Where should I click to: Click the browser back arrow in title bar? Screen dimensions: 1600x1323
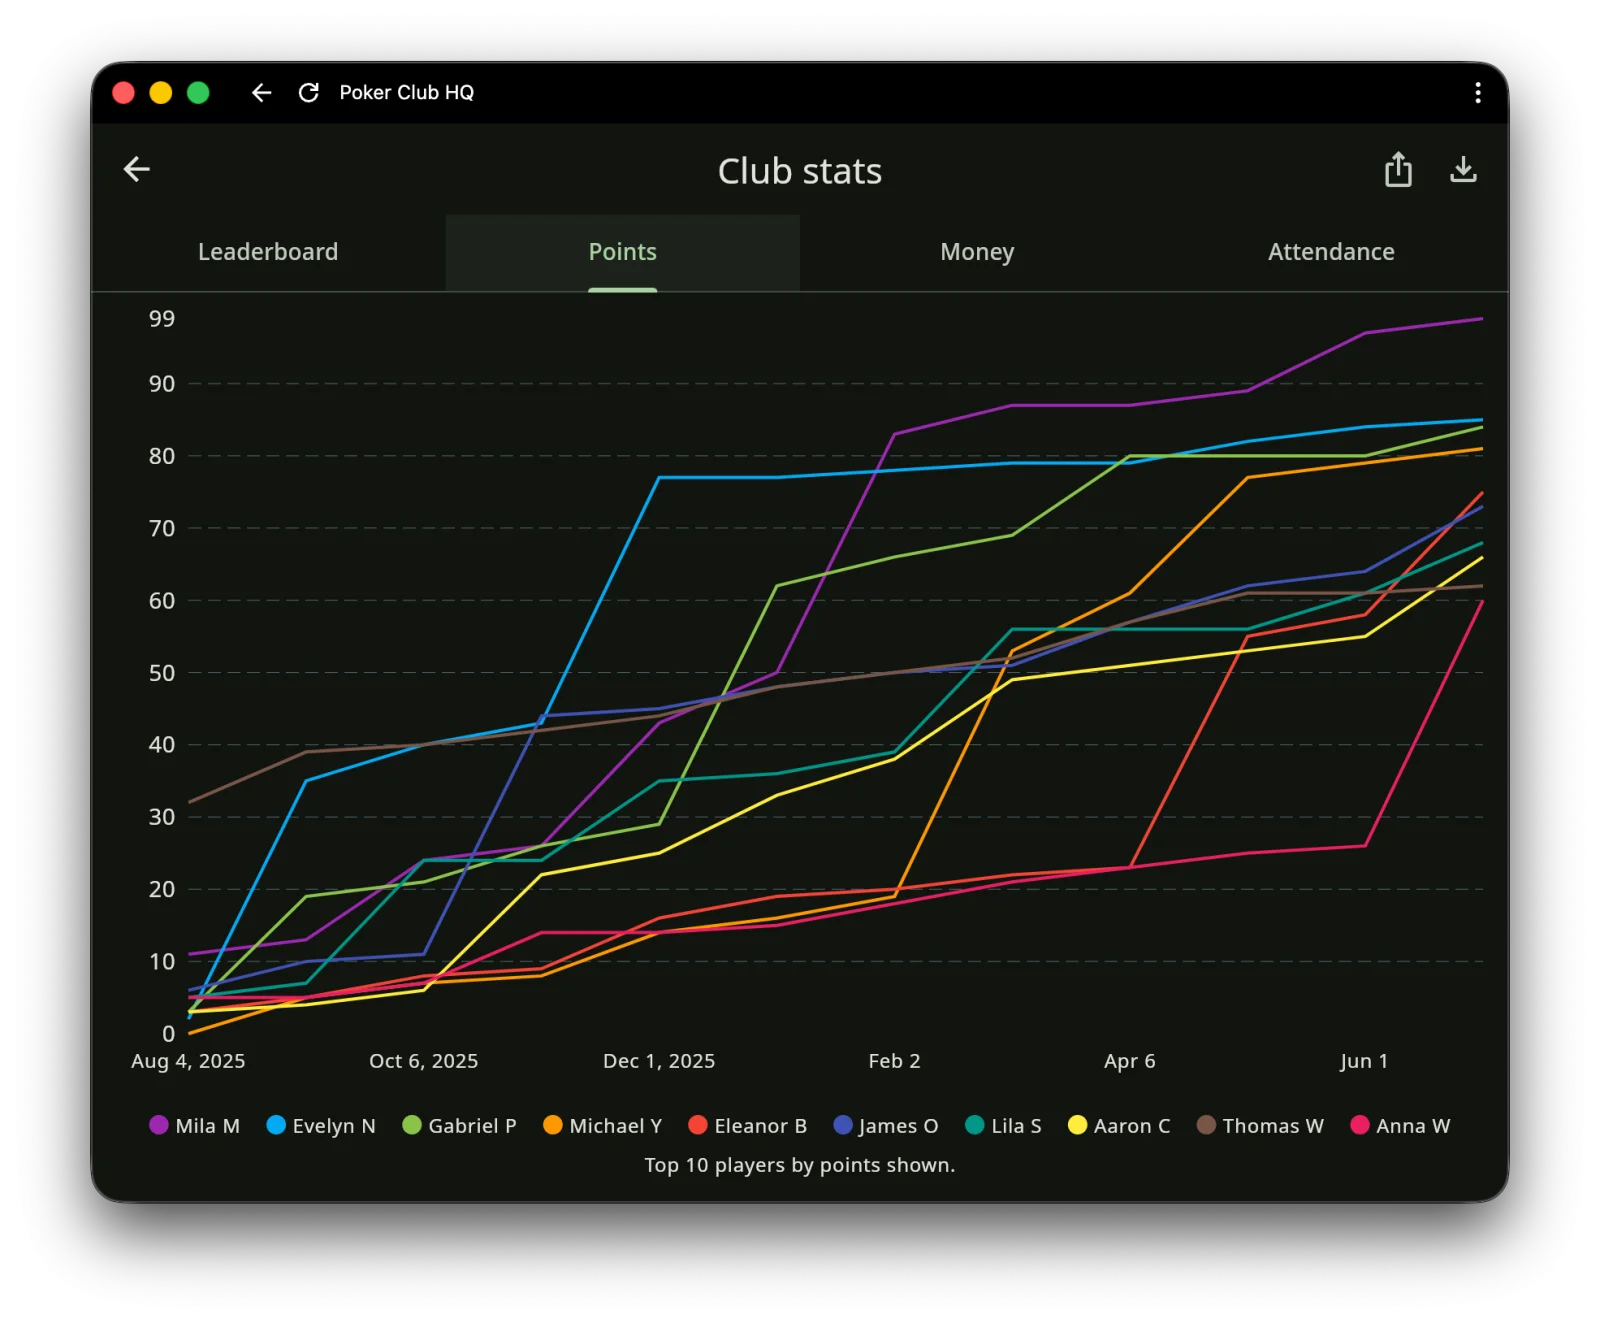click(261, 93)
